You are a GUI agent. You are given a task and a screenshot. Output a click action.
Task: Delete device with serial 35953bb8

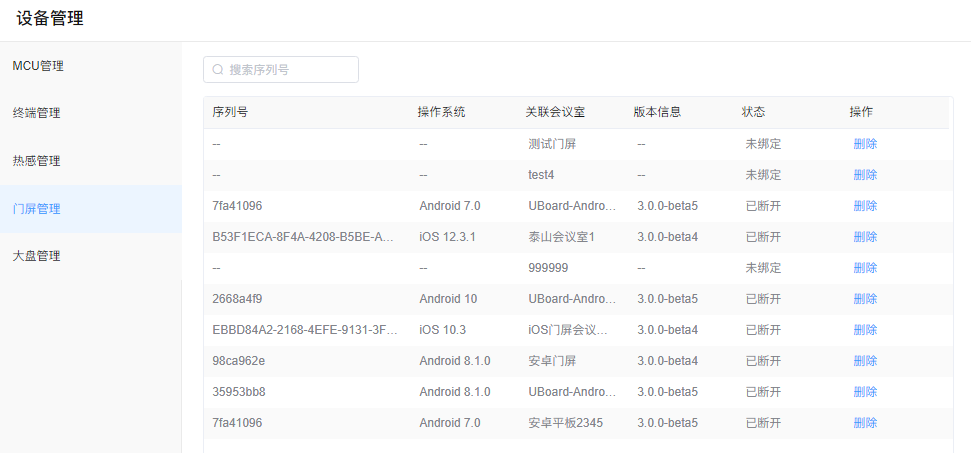pos(865,392)
